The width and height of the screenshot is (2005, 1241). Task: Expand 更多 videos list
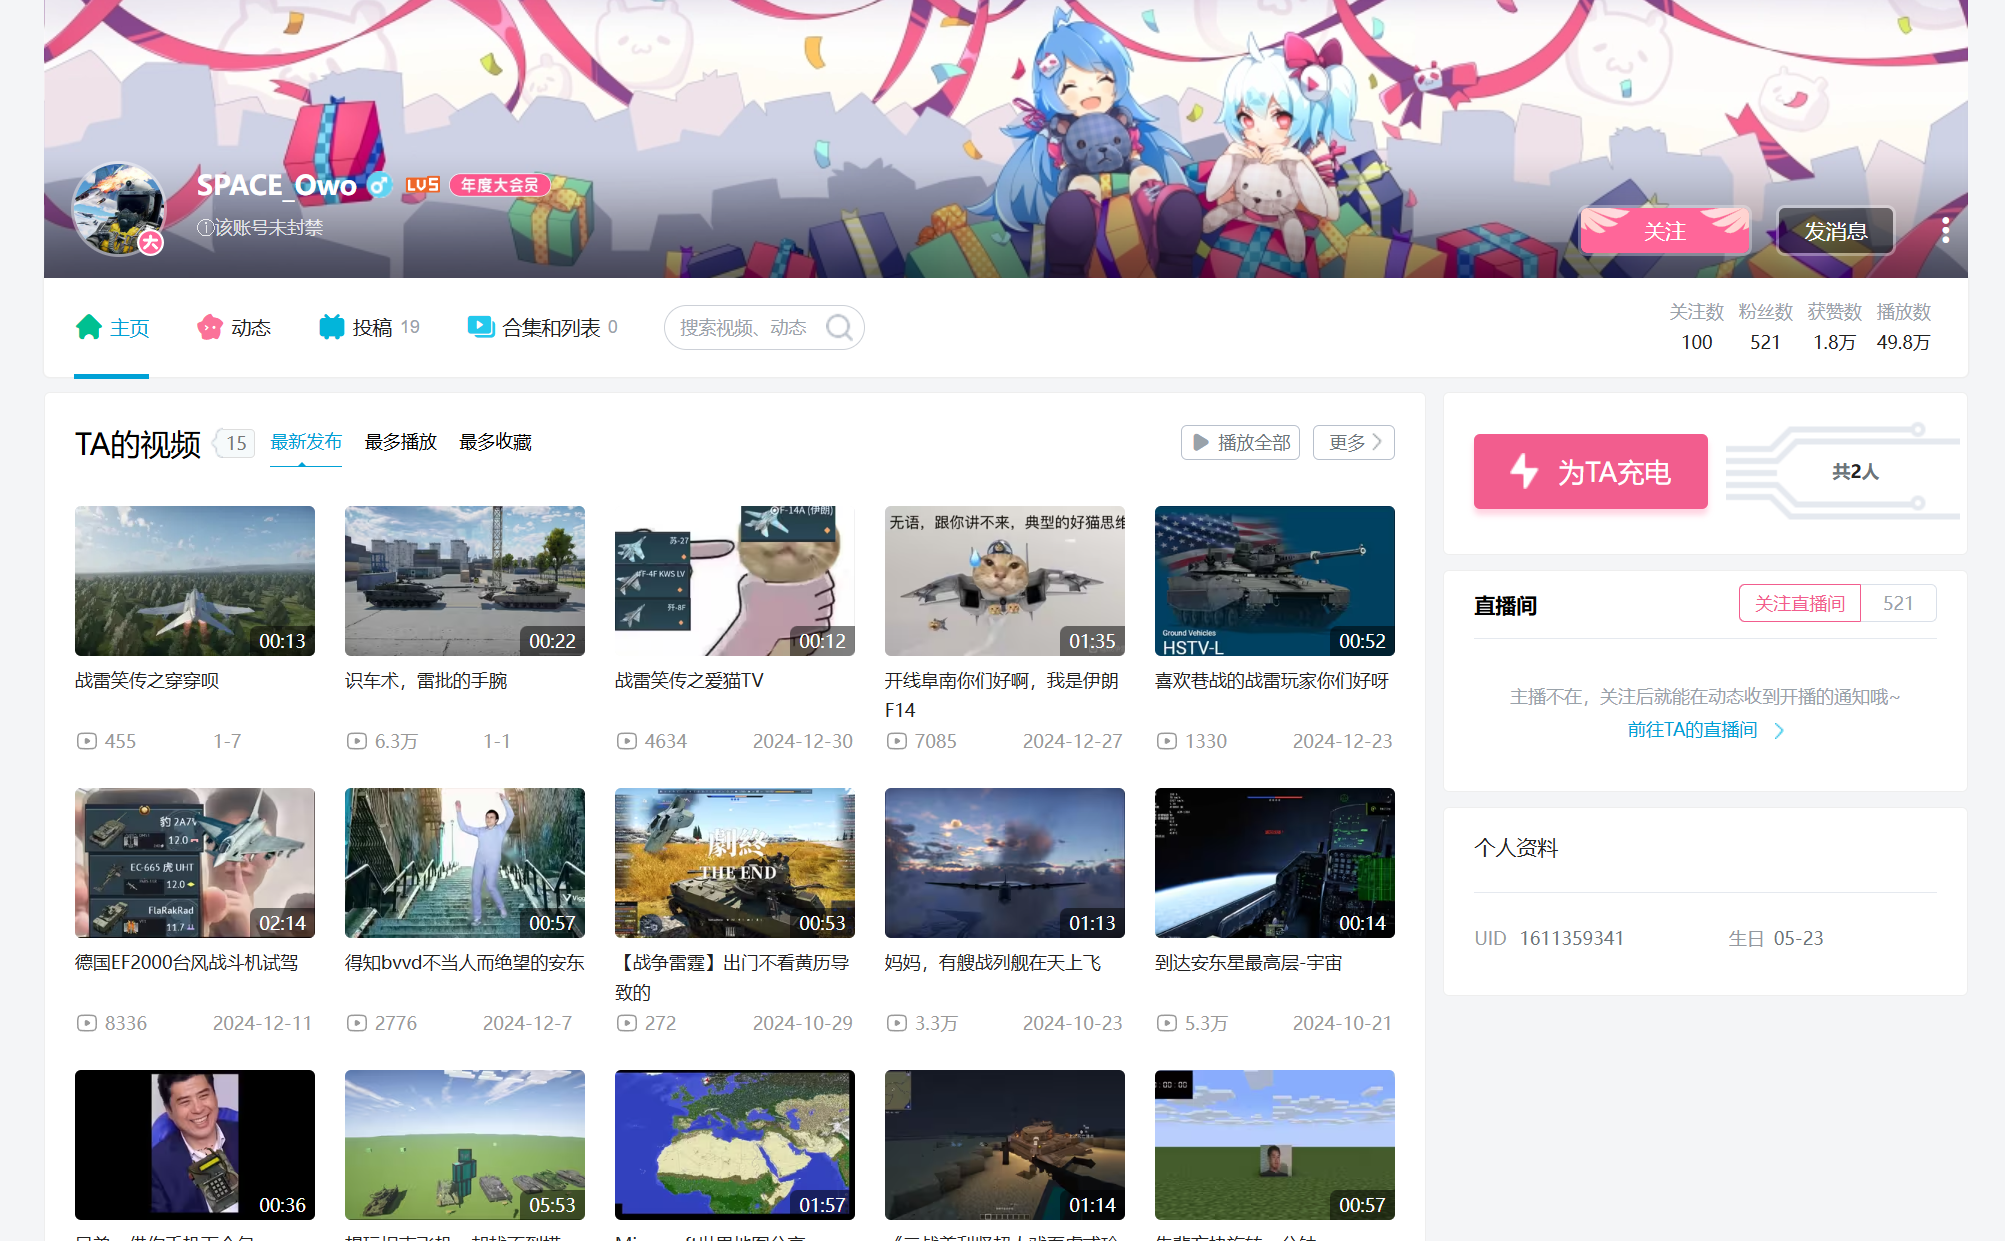(x=1354, y=442)
